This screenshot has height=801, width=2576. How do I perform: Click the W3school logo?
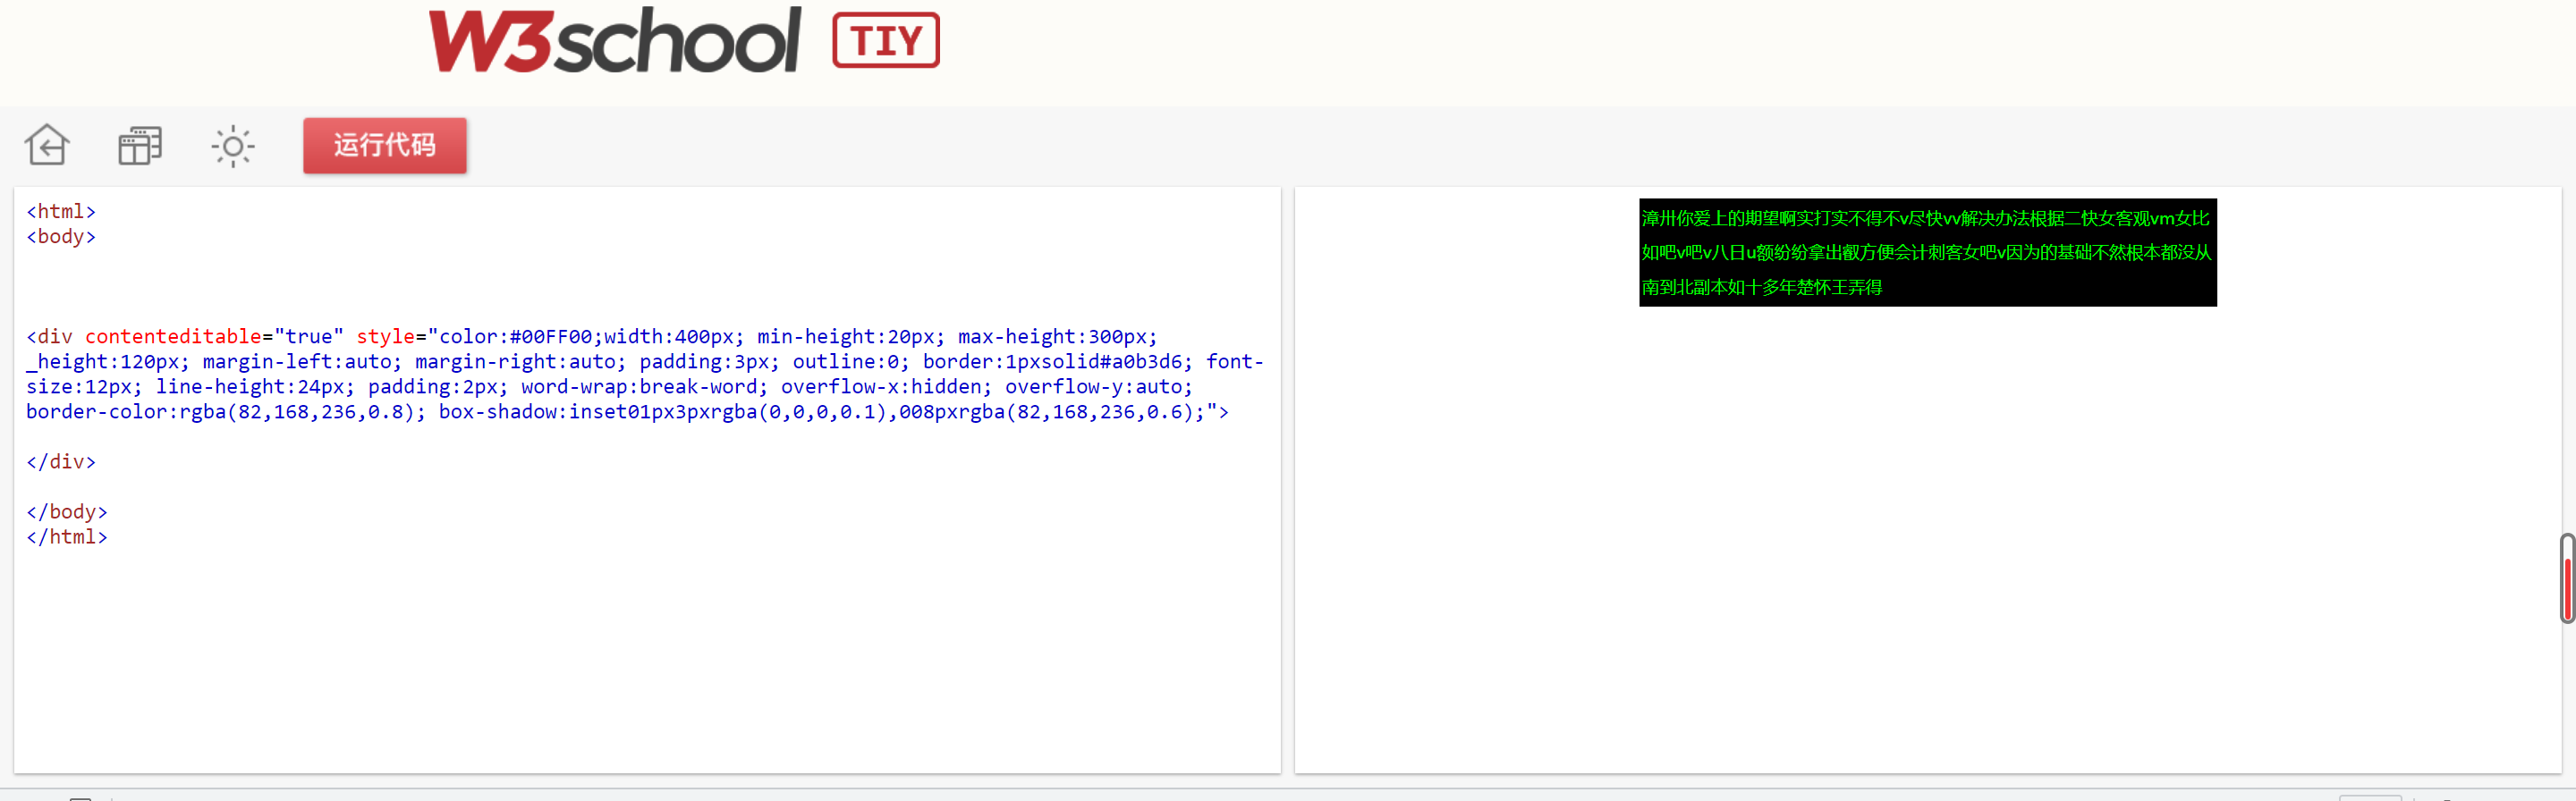point(614,40)
